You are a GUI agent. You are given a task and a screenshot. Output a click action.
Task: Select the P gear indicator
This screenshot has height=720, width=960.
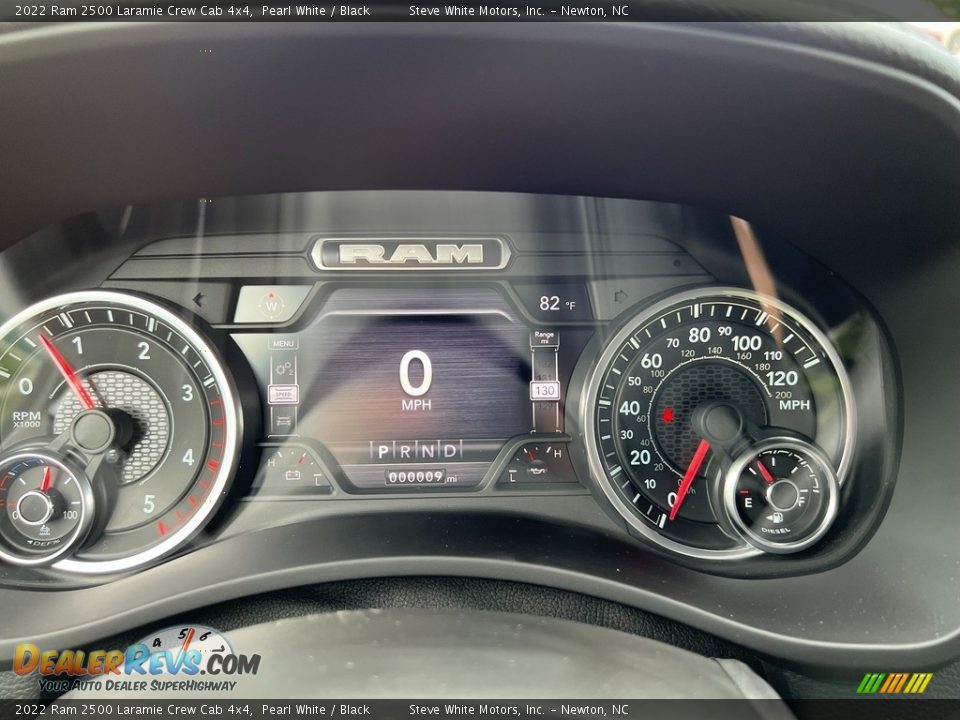tap(383, 452)
